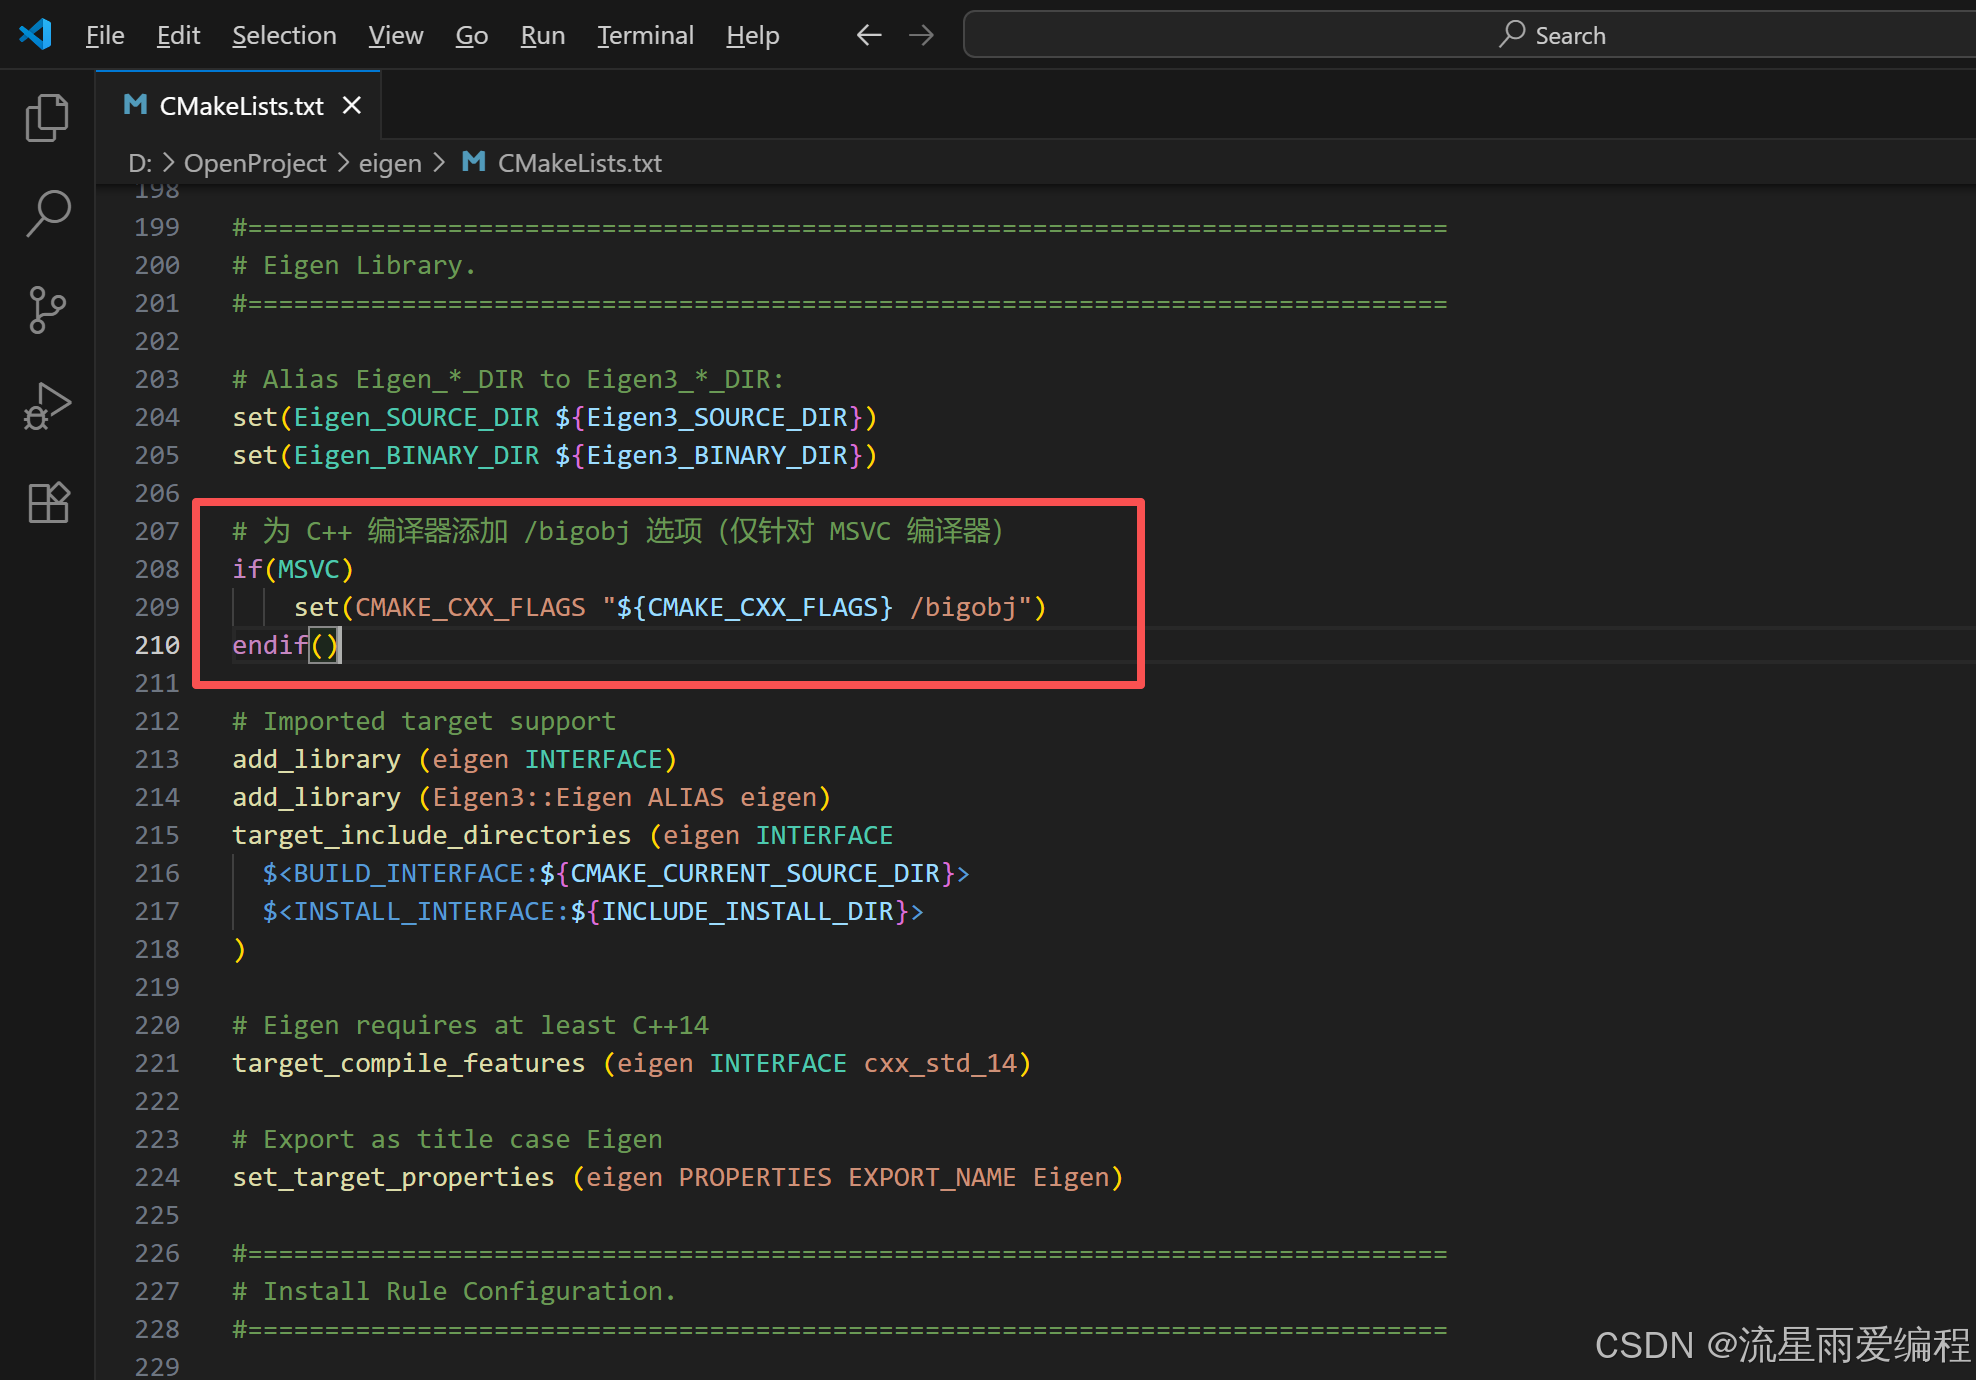Open the Explorer view in activity bar
Screen dimensions: 1976x1380
pos(47,119)
